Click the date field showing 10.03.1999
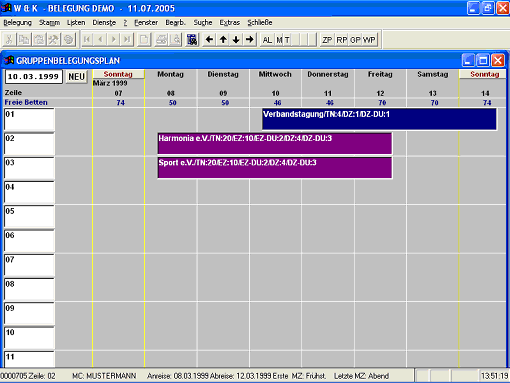 [x=34, y=77]
